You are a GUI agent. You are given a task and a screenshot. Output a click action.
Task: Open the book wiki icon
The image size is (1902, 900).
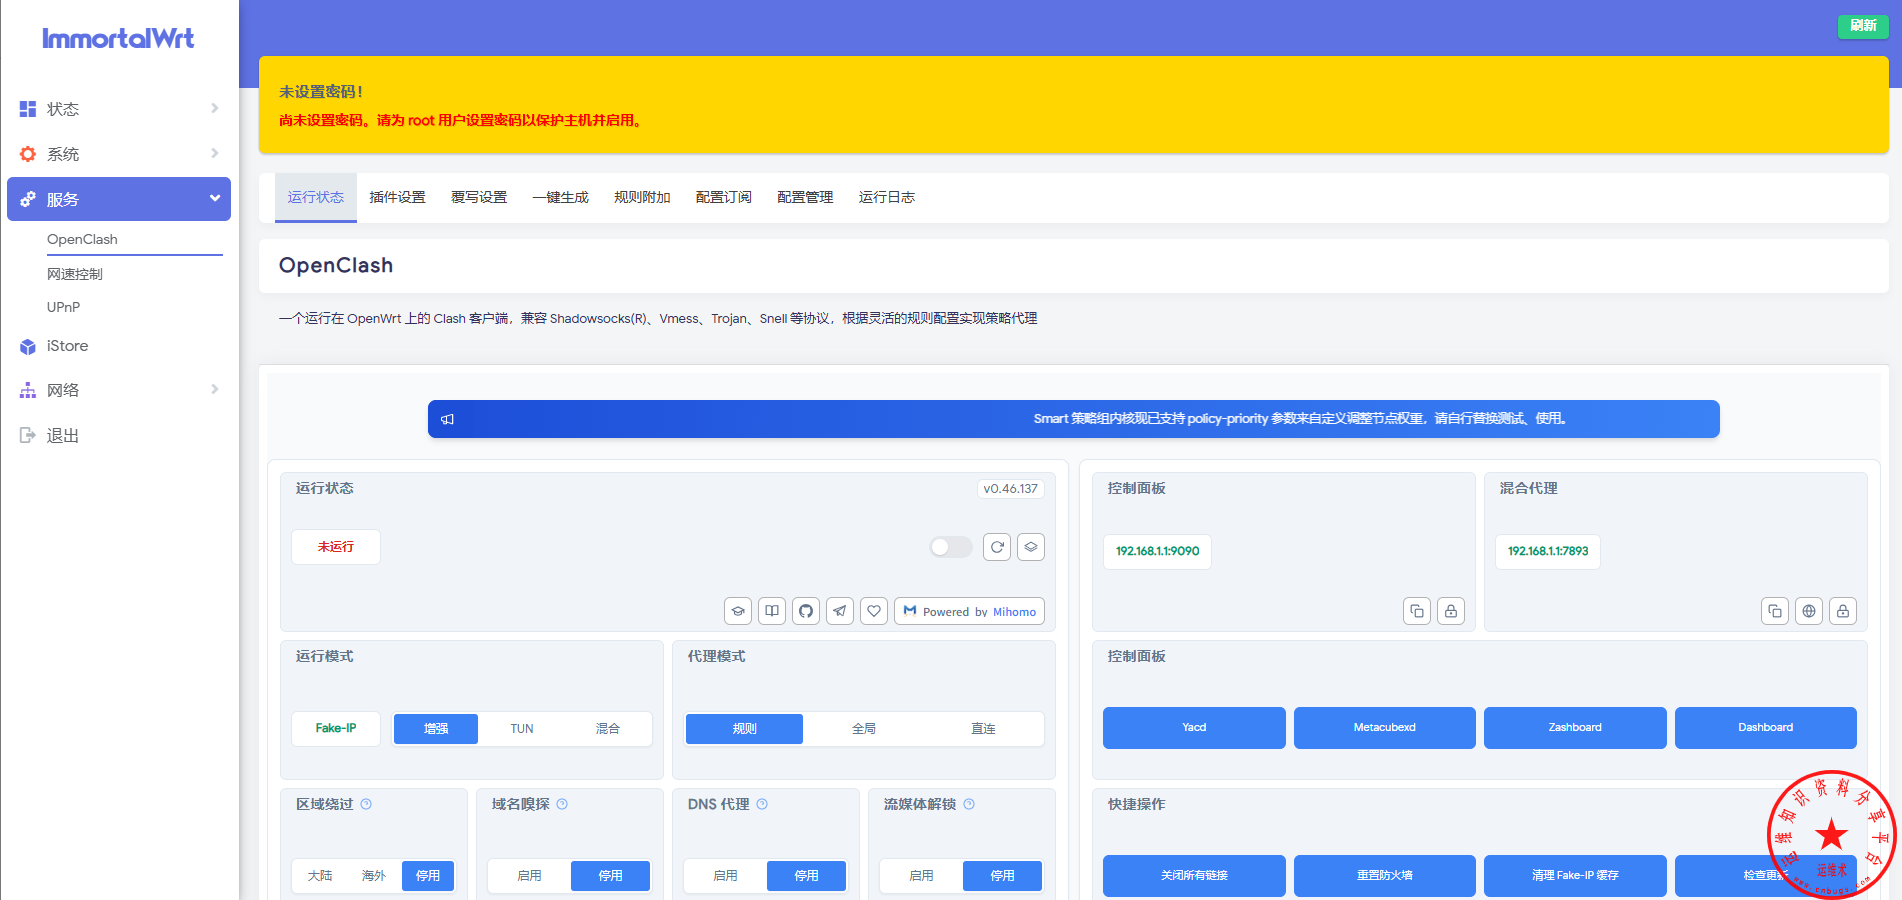[x=772, y=611]
